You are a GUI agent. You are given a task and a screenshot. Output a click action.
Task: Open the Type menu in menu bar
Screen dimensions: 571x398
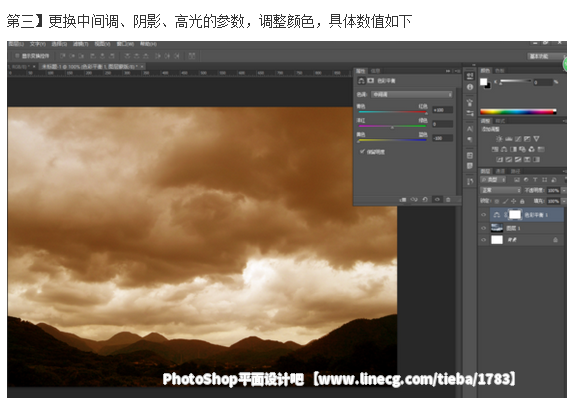tap(38, 44)
